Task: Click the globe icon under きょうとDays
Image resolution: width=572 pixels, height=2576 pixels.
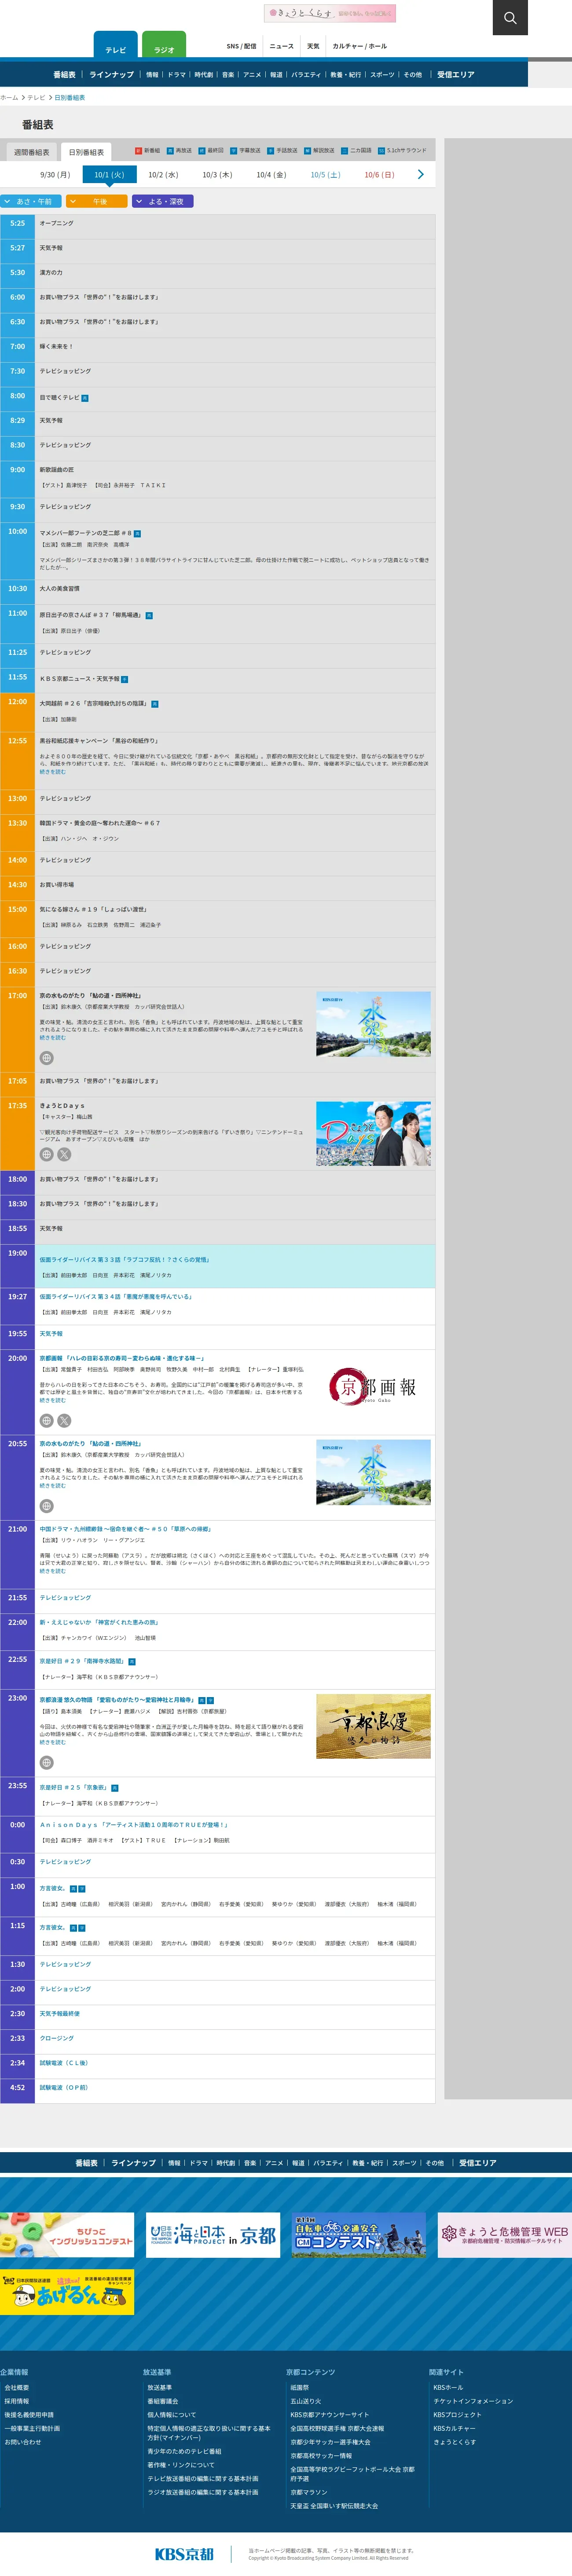Action: (46, 1154)
